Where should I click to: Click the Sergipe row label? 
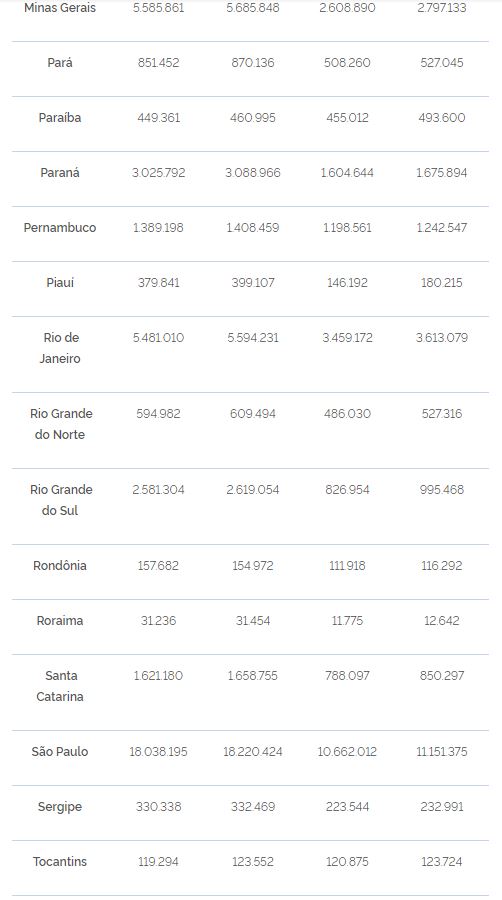click(60, 807)
